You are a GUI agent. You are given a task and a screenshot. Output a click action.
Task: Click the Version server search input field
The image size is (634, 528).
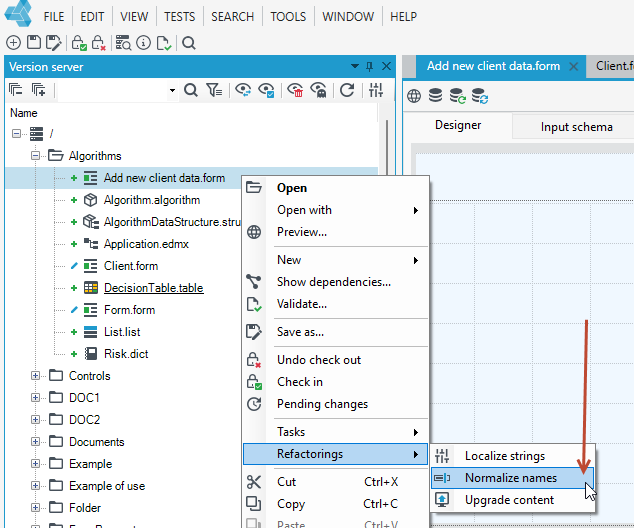click(113, 90)
